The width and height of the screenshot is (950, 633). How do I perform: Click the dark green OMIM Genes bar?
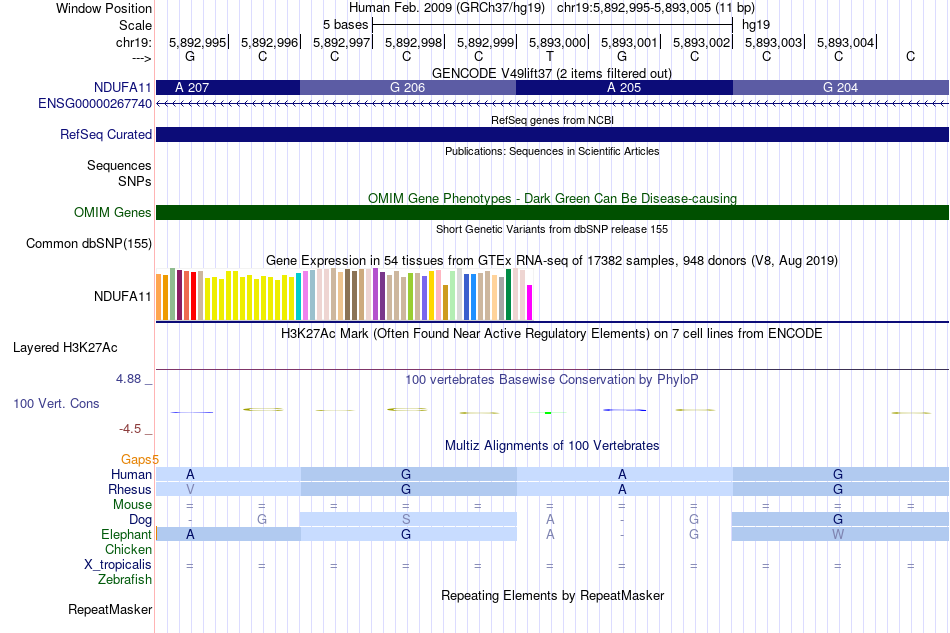coord(552,213)
